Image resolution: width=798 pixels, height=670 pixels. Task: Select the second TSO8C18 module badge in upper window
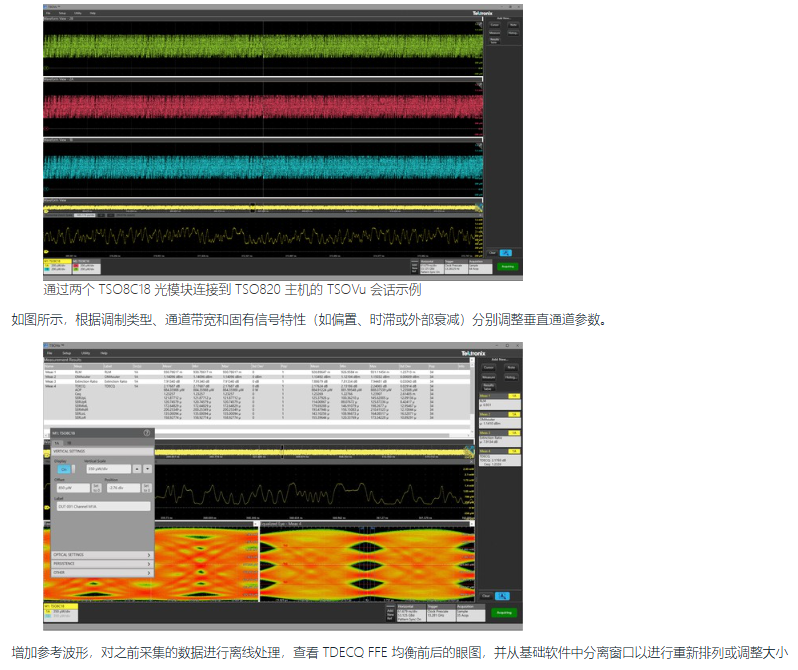87,266
